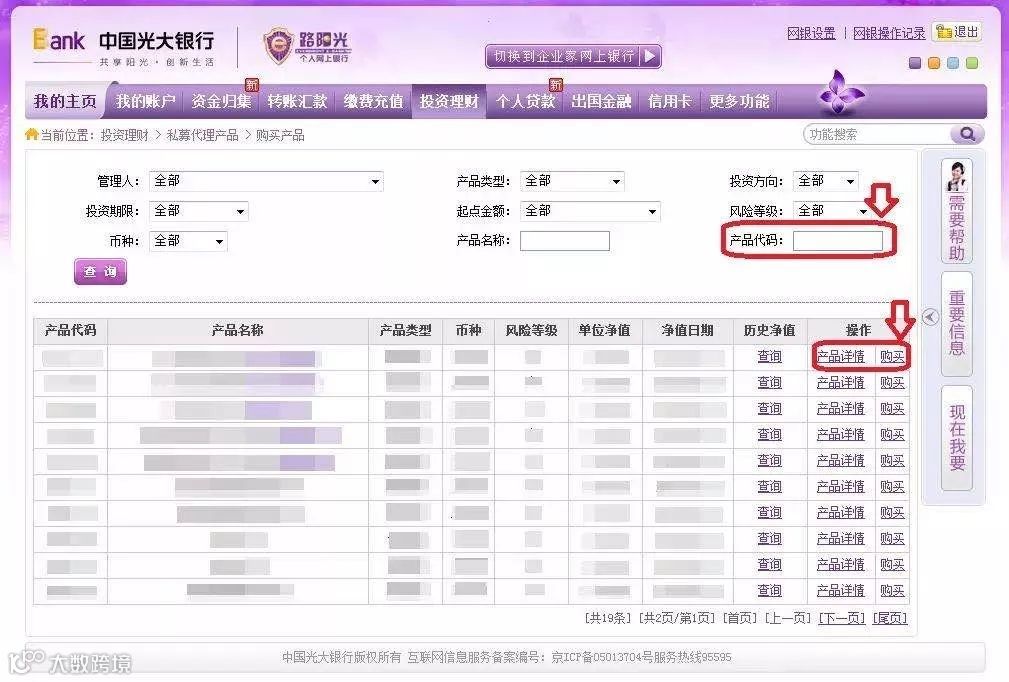
Task: Click the customer service avatar in 需要帮助
Action: tap(957, 176)
